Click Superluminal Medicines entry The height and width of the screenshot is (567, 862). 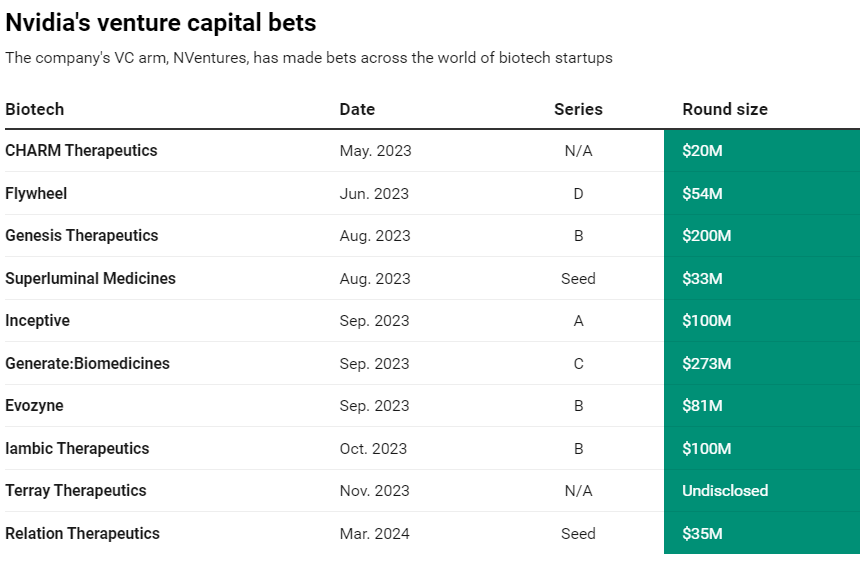coord(91,278)
